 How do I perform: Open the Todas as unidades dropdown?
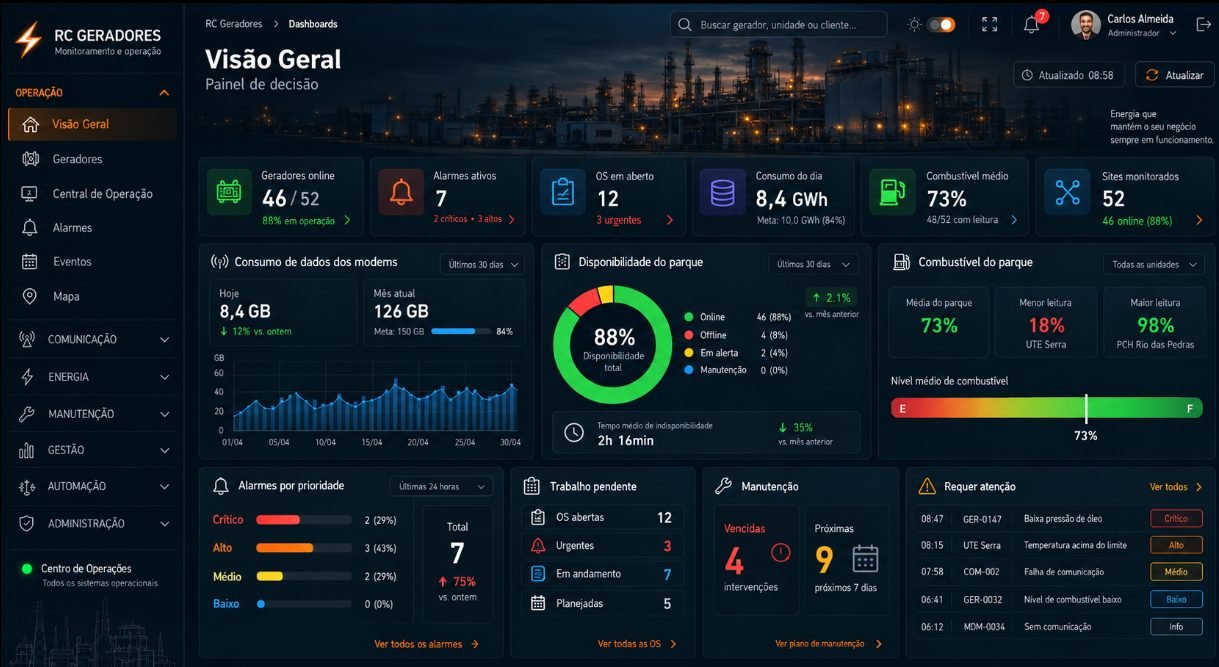click(x=1155, y=264)
